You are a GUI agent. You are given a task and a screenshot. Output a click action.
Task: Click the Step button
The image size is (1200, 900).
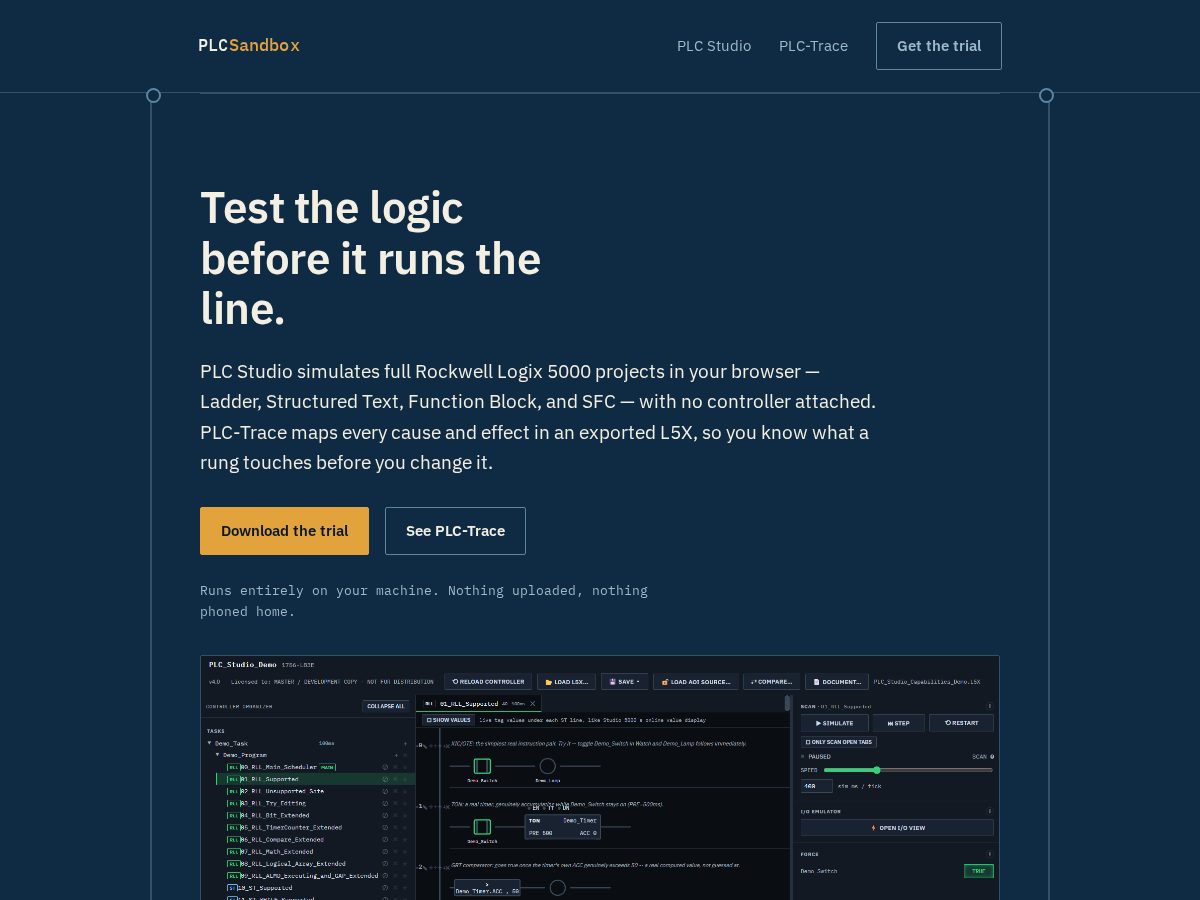click(899, 723)
